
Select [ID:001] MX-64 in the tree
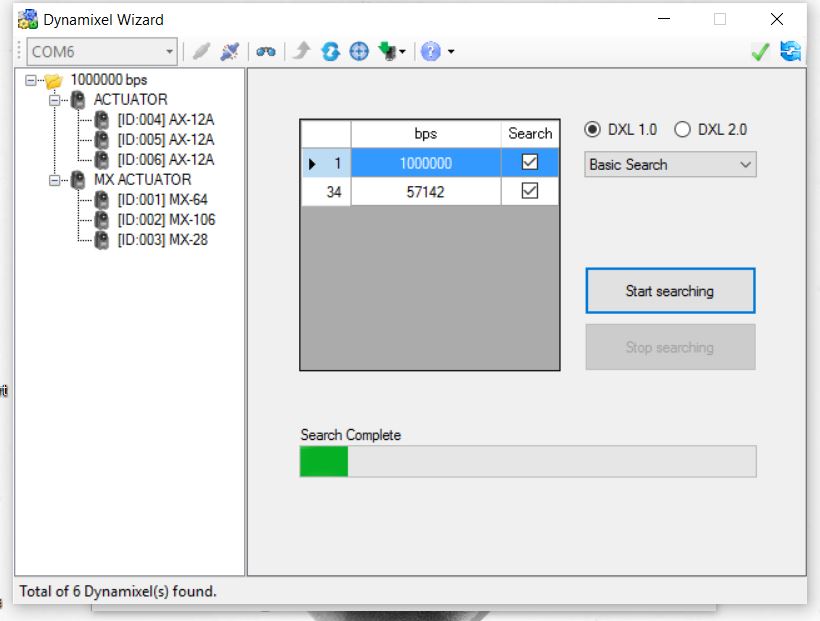(163, 199)
